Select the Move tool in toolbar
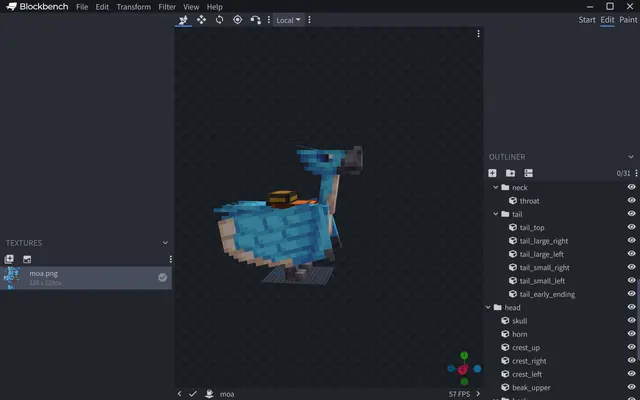 183,20
